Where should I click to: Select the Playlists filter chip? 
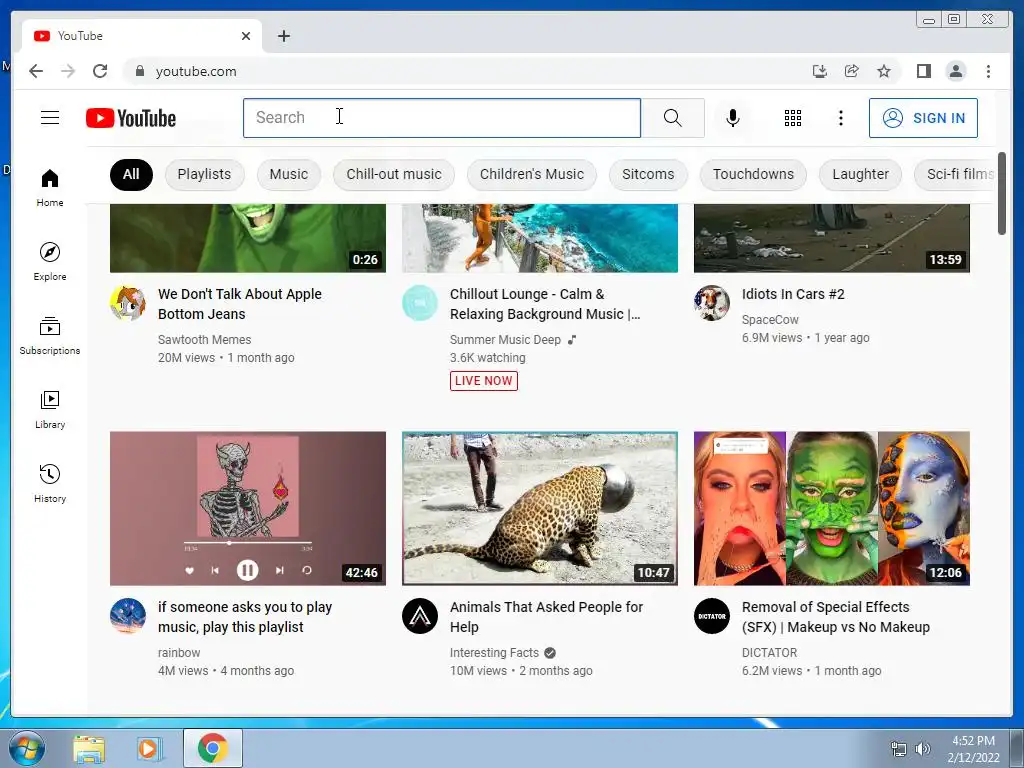(204, 174)
